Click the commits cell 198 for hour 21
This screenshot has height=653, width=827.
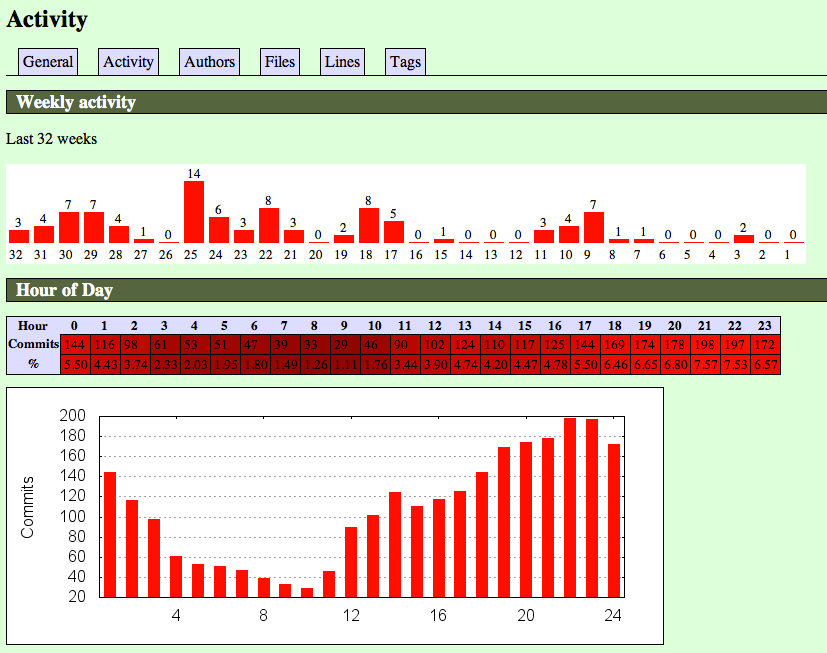[x=705, y=344]
